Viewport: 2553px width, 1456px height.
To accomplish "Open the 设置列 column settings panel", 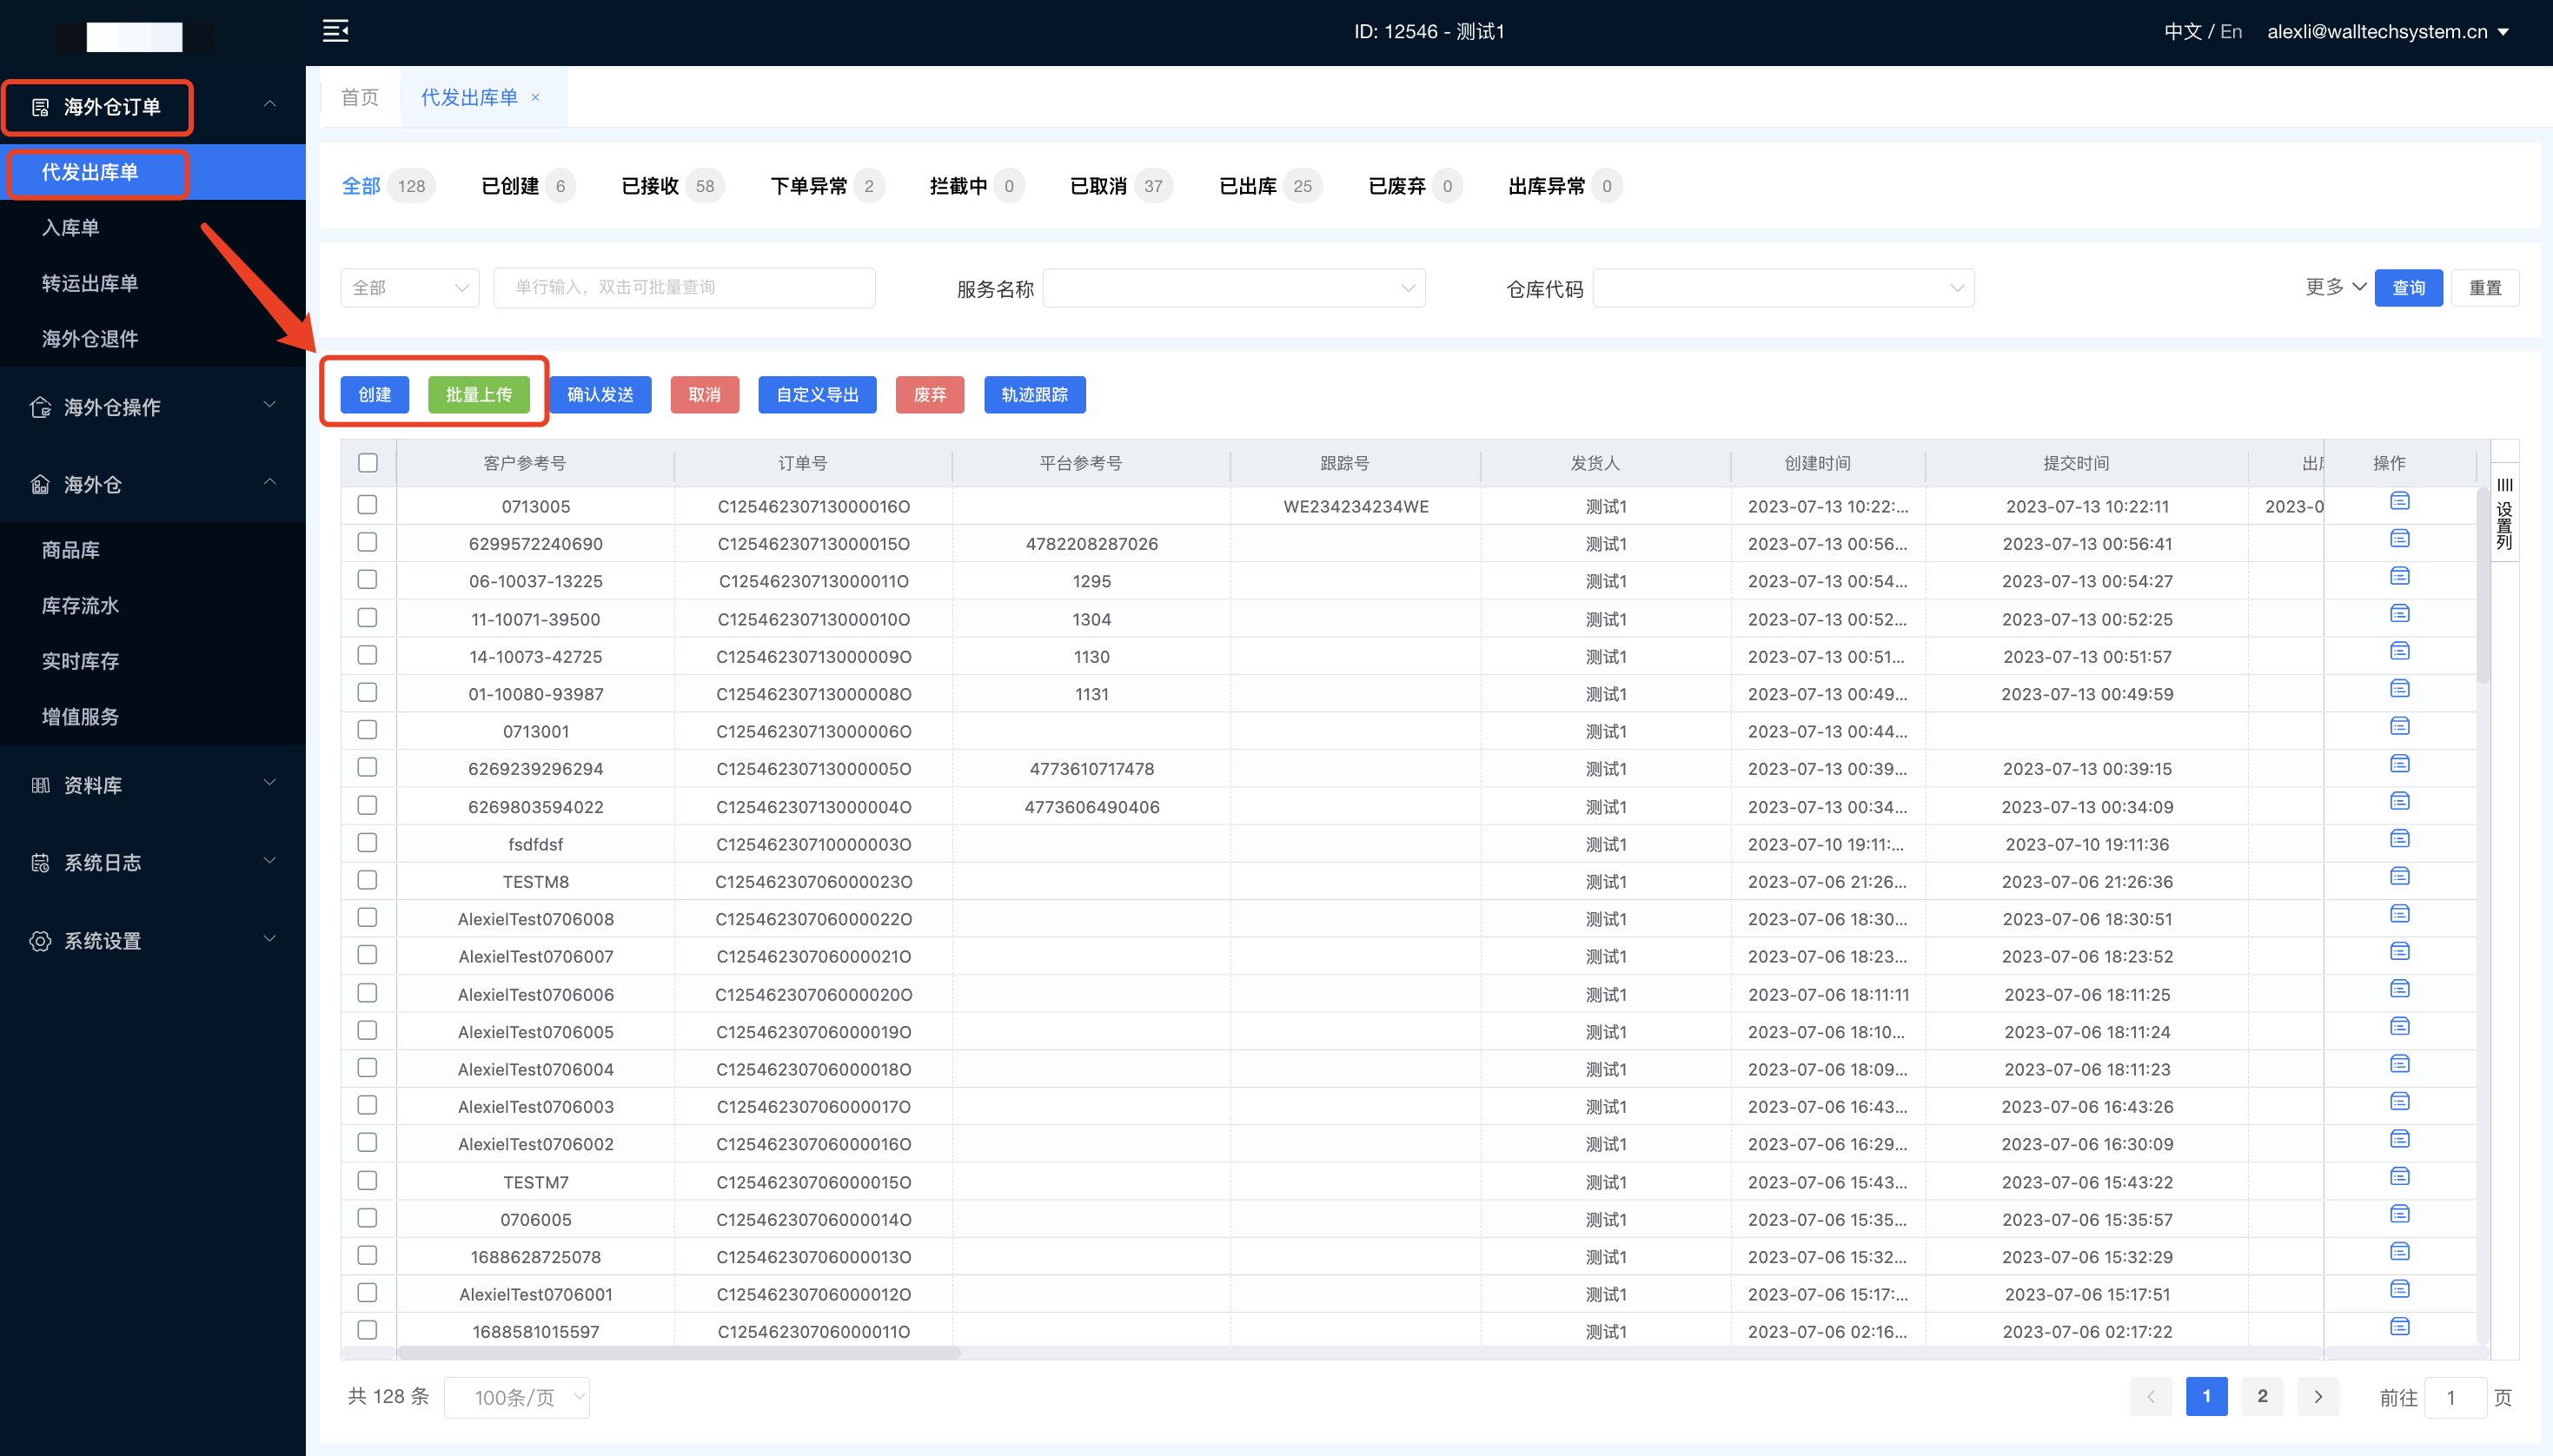I will [x=2504, y=513].
